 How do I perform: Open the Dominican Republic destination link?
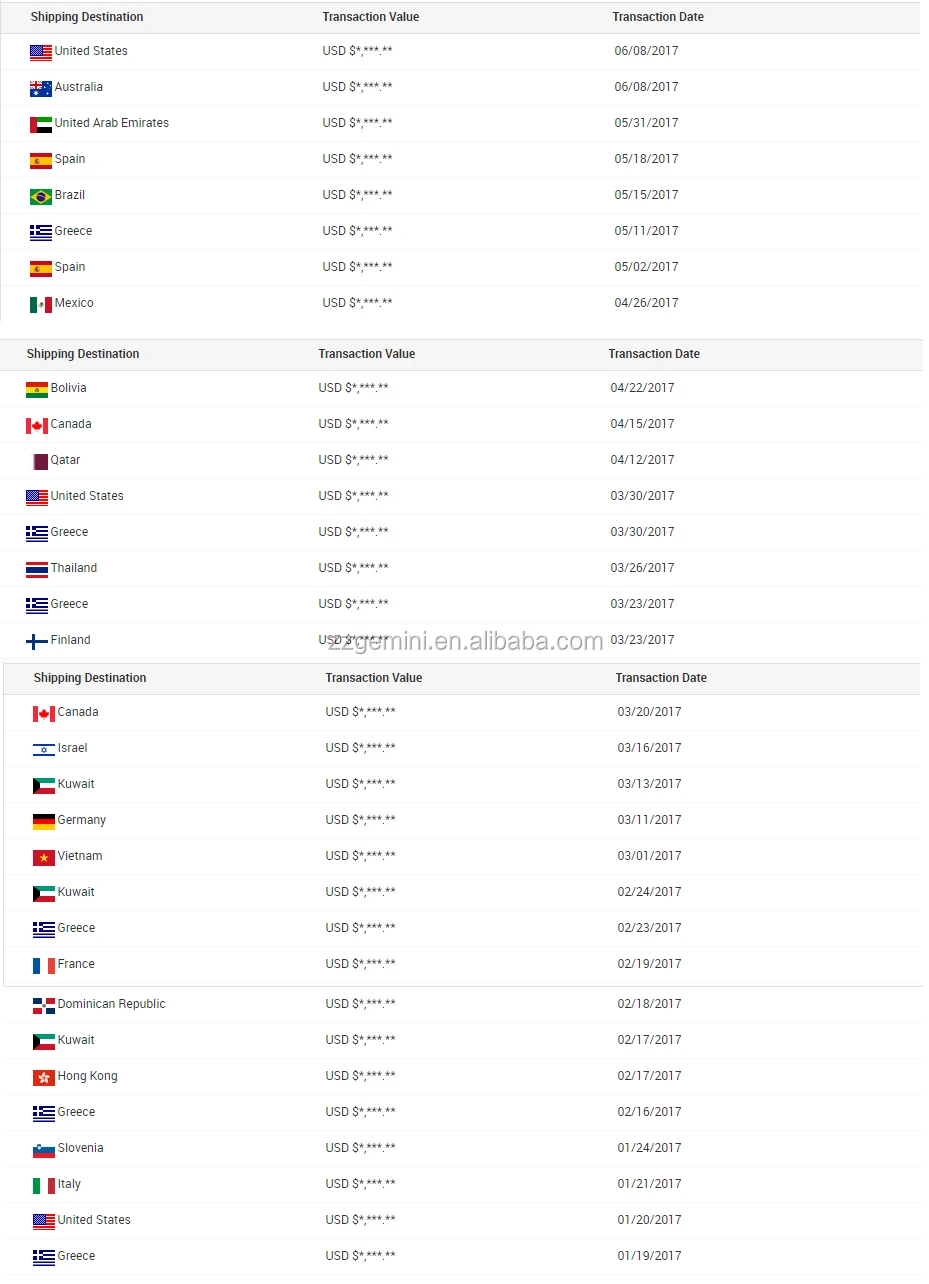(111, 1004)
